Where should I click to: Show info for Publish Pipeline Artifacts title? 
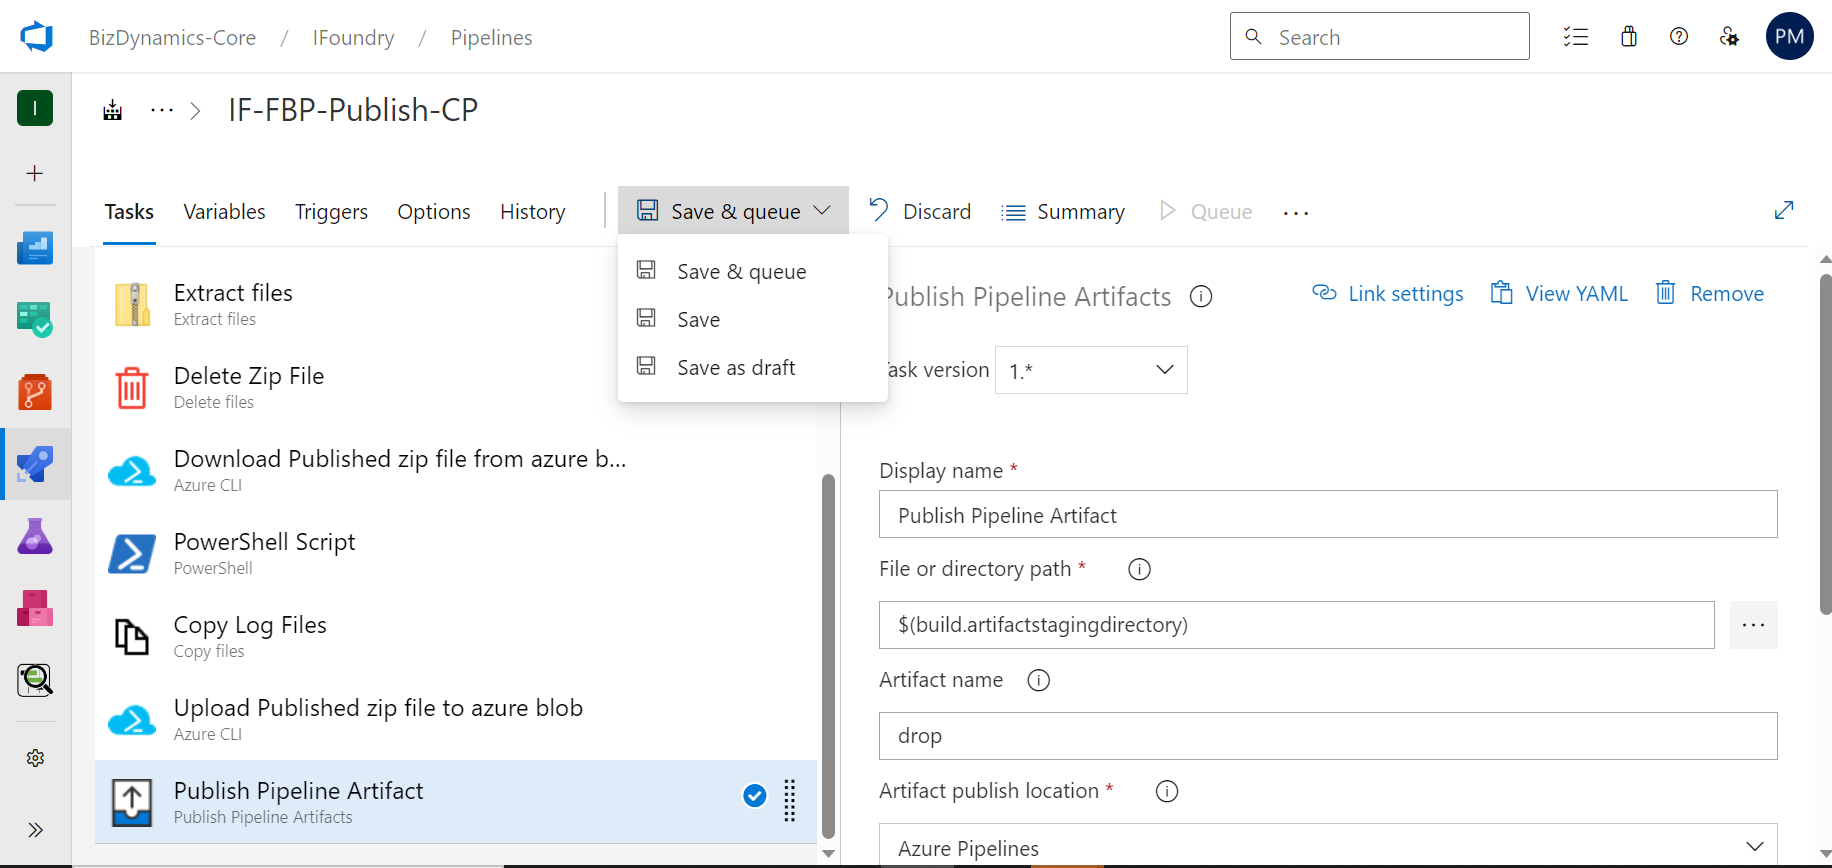click(1201, 297)
